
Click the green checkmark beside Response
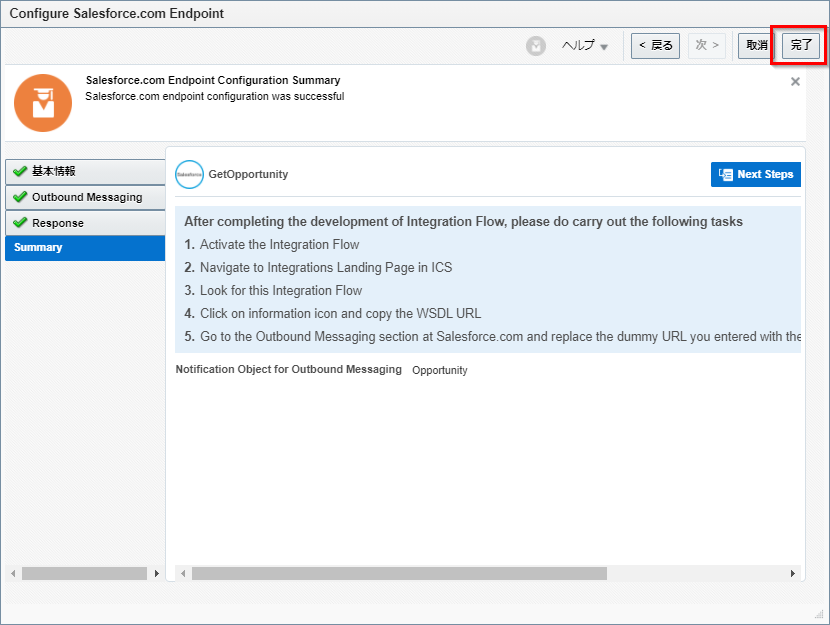[20, 222]
